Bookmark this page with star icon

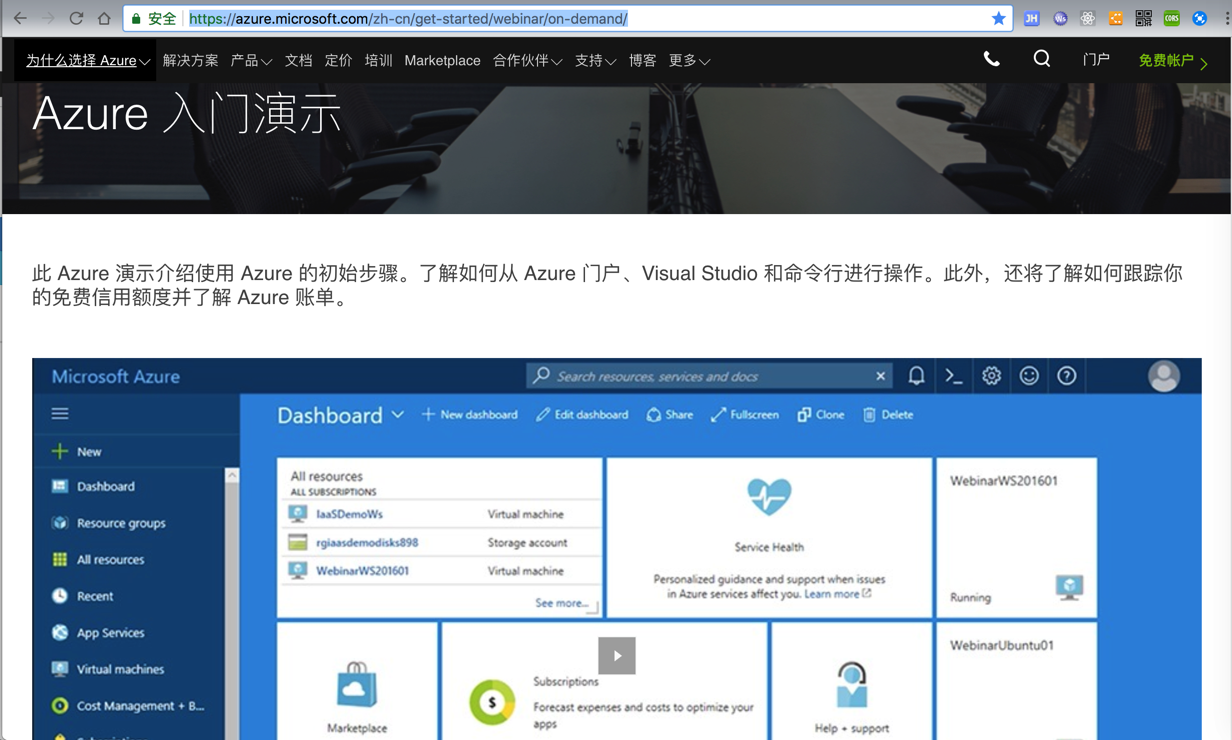click(998, 18)
